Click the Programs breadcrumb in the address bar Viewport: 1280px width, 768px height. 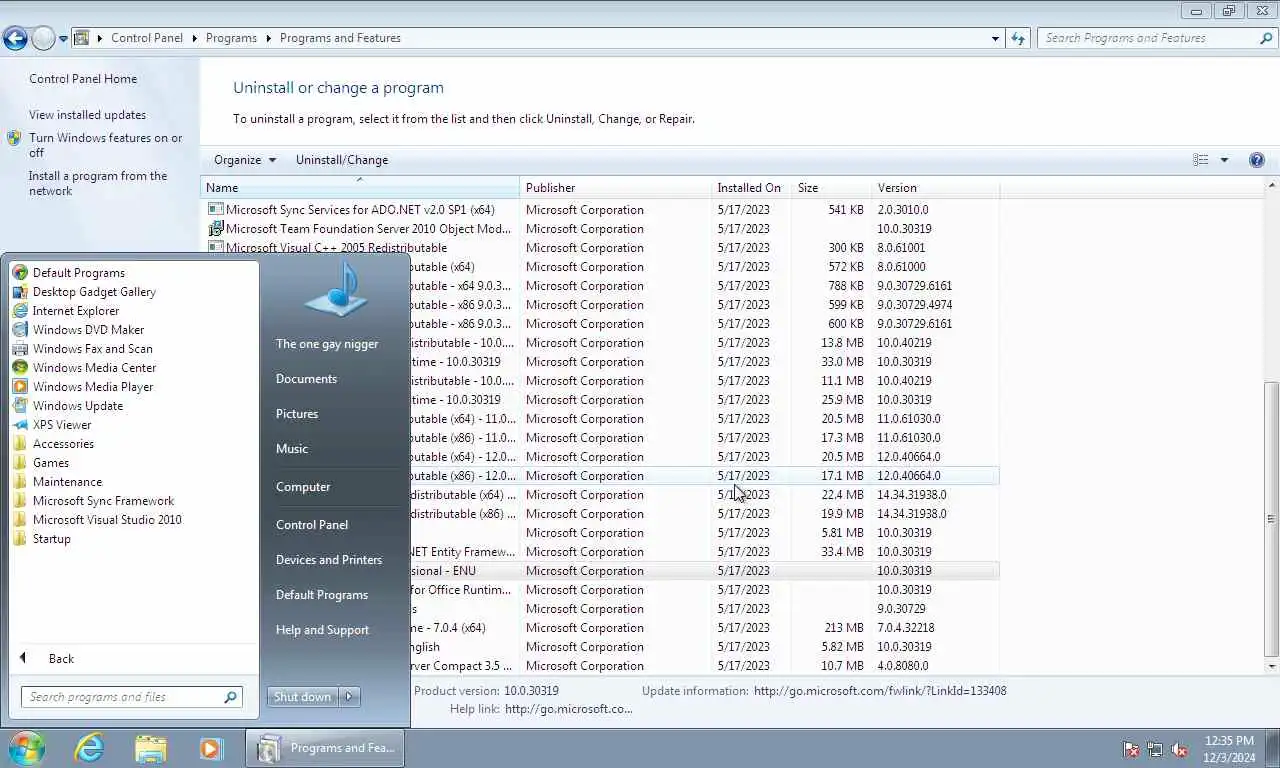[x=231, y=38]
